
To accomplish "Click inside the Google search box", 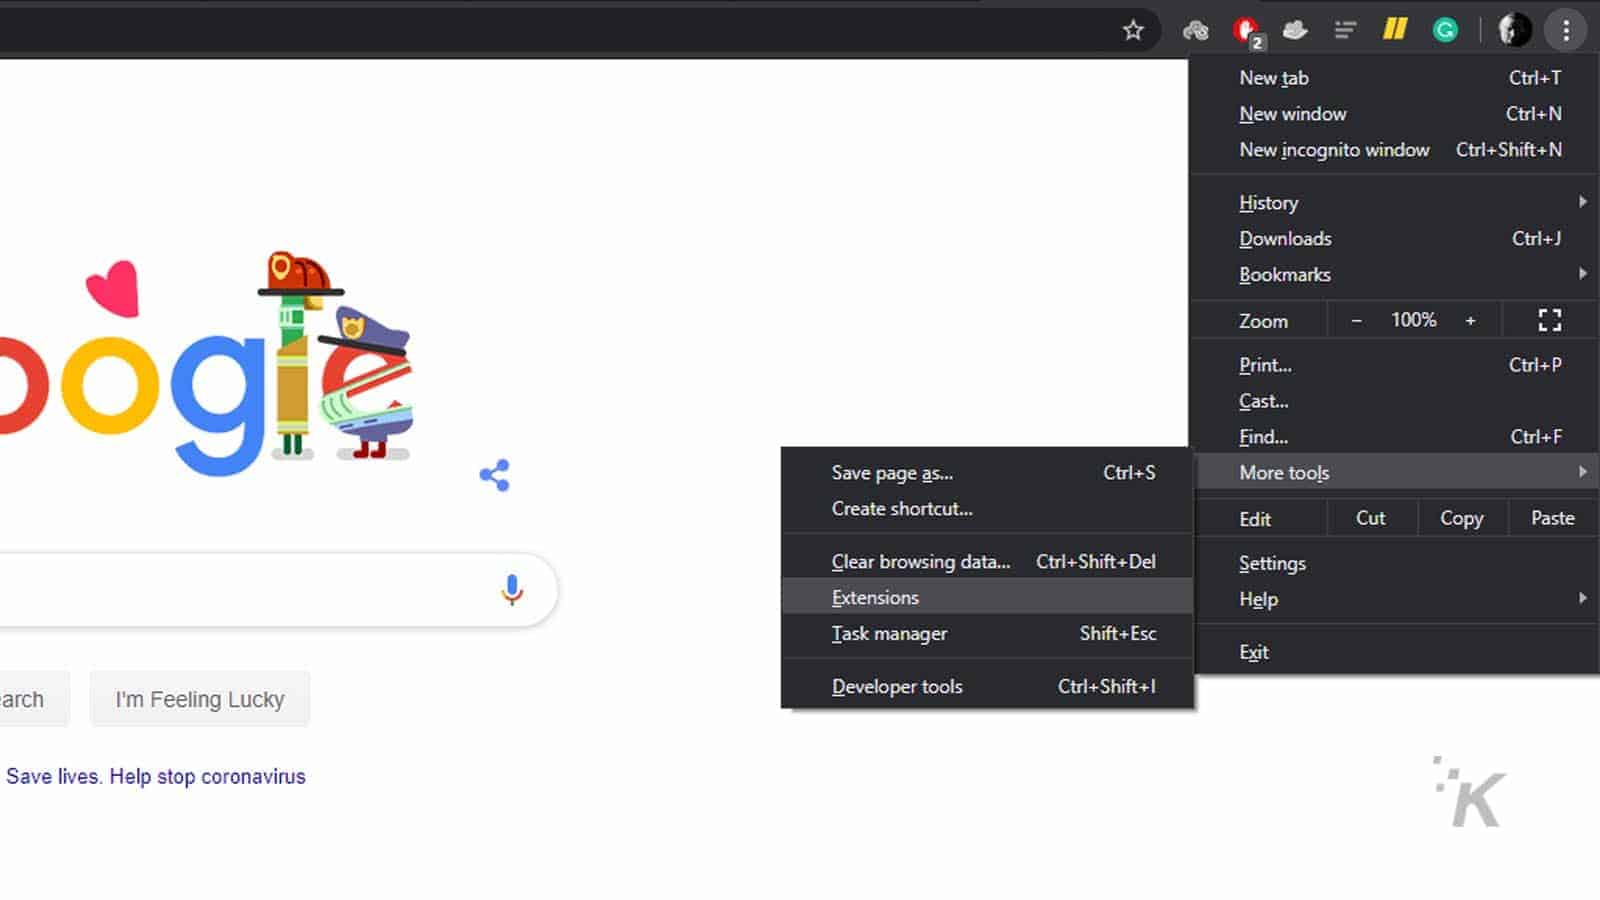I will [x=278, y=590].
